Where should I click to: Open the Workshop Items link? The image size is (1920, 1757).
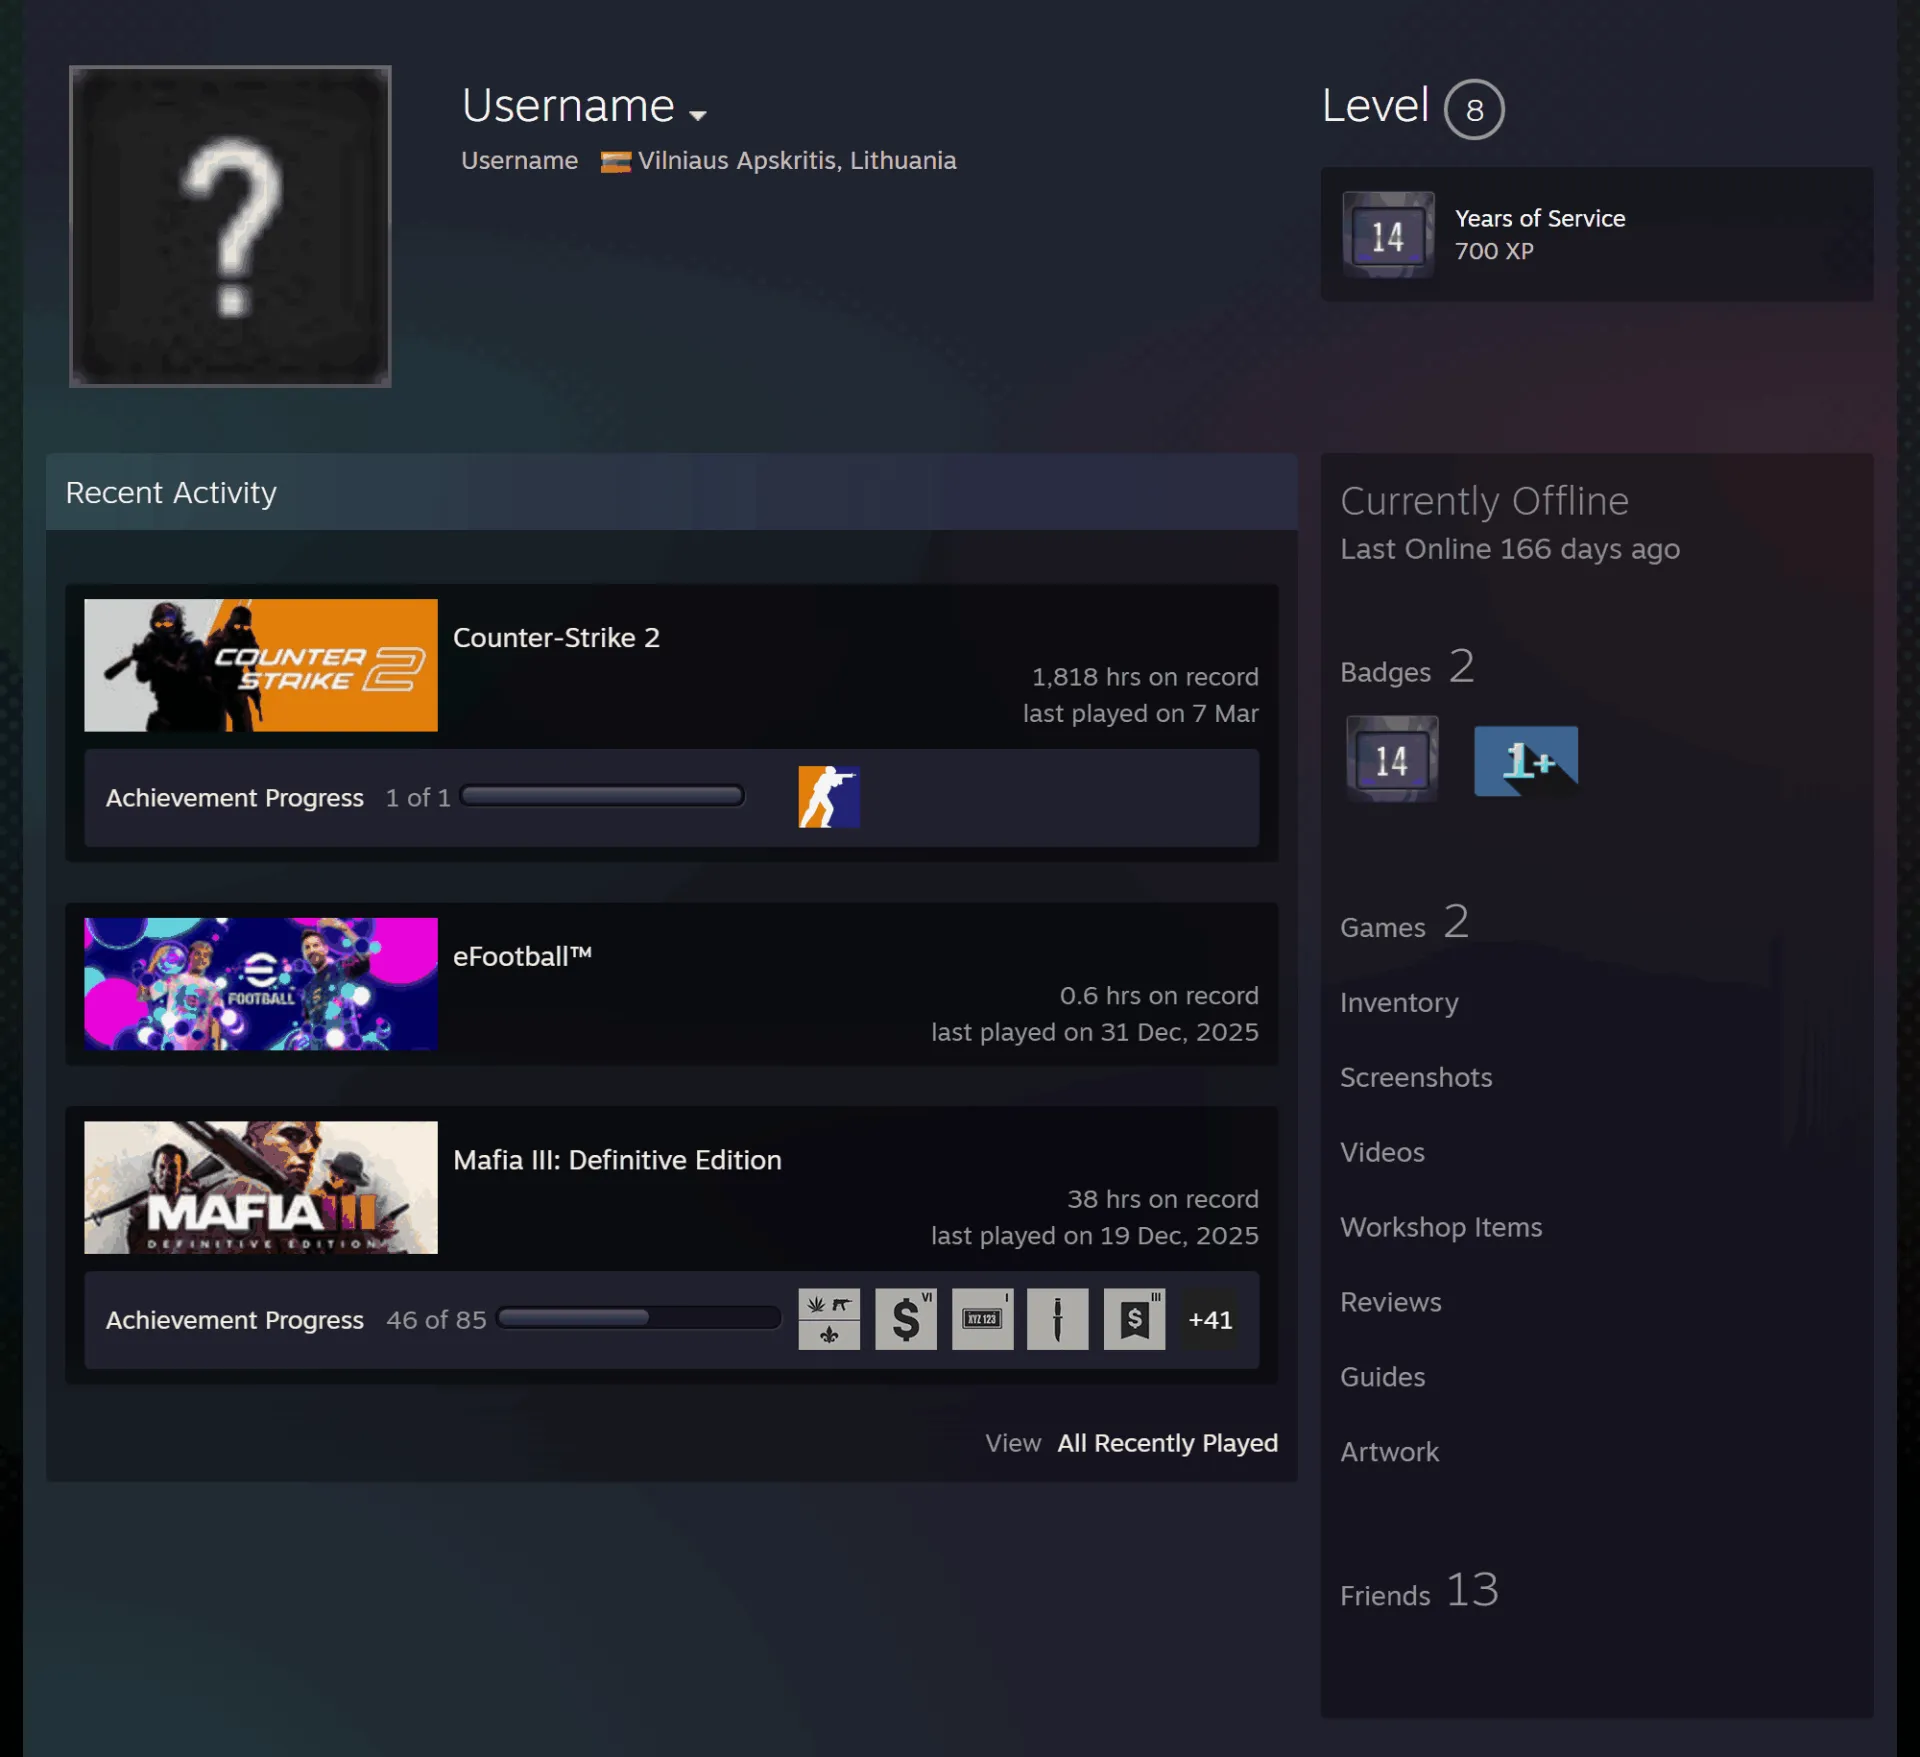pos(1441,1227)
